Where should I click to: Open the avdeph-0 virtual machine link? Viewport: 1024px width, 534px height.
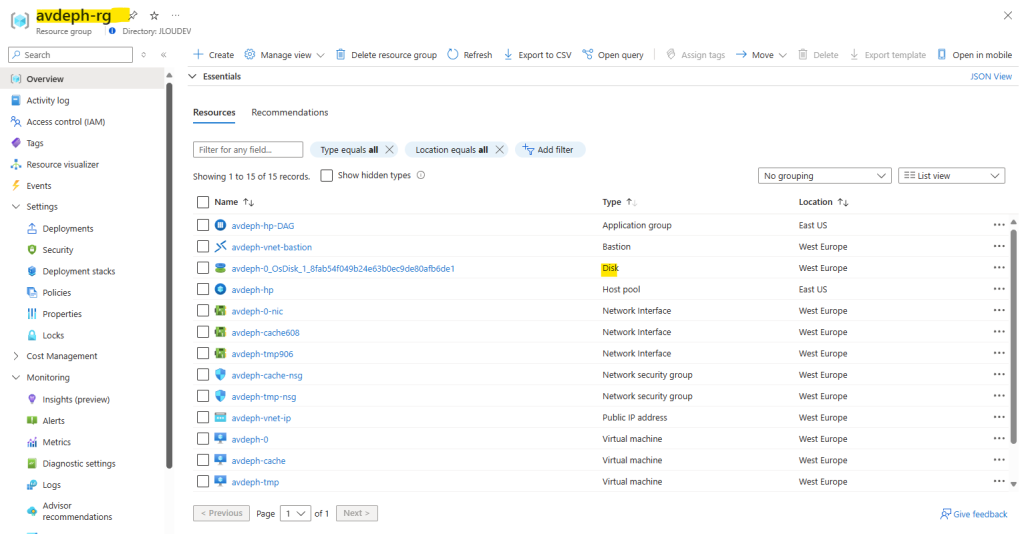(249, 439)
